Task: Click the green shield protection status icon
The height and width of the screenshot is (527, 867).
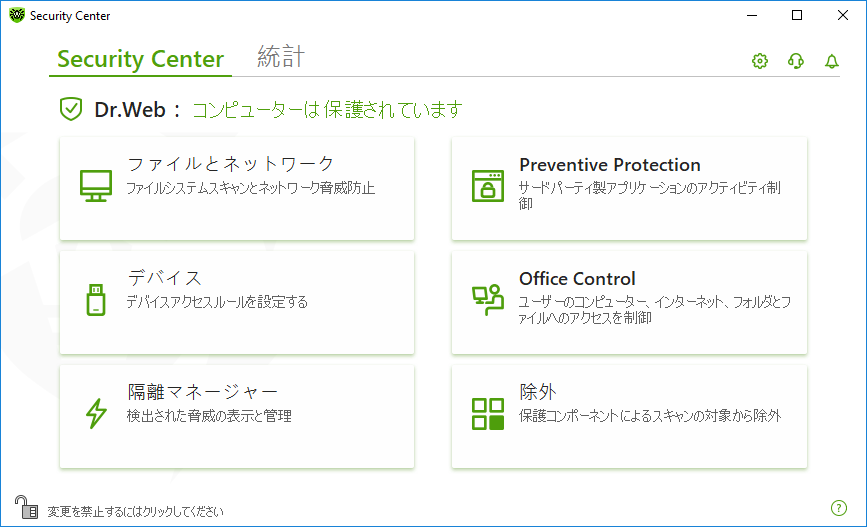Action: pos(71,109)
